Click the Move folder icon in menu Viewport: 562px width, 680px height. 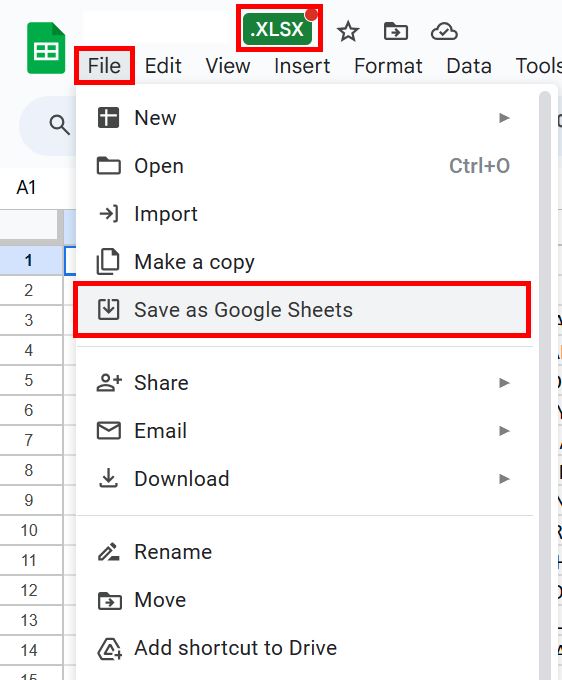(109, 601)
